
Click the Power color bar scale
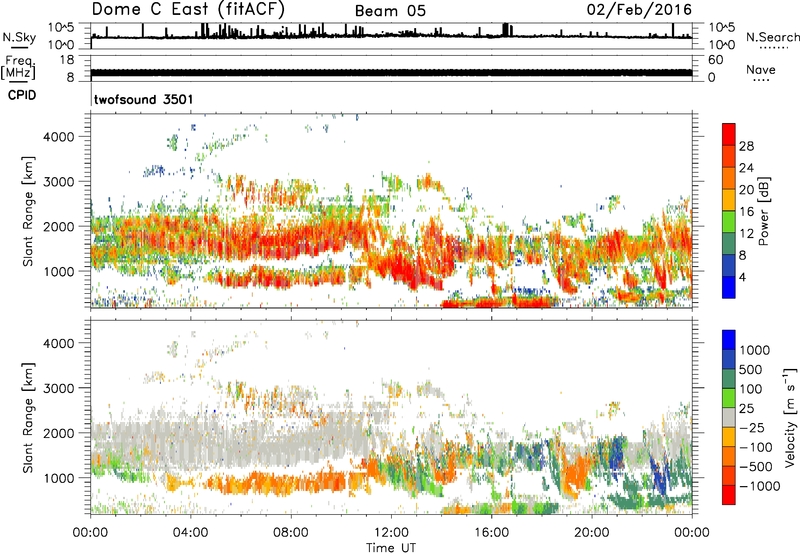pyautogui.click(x=729, y=210)
